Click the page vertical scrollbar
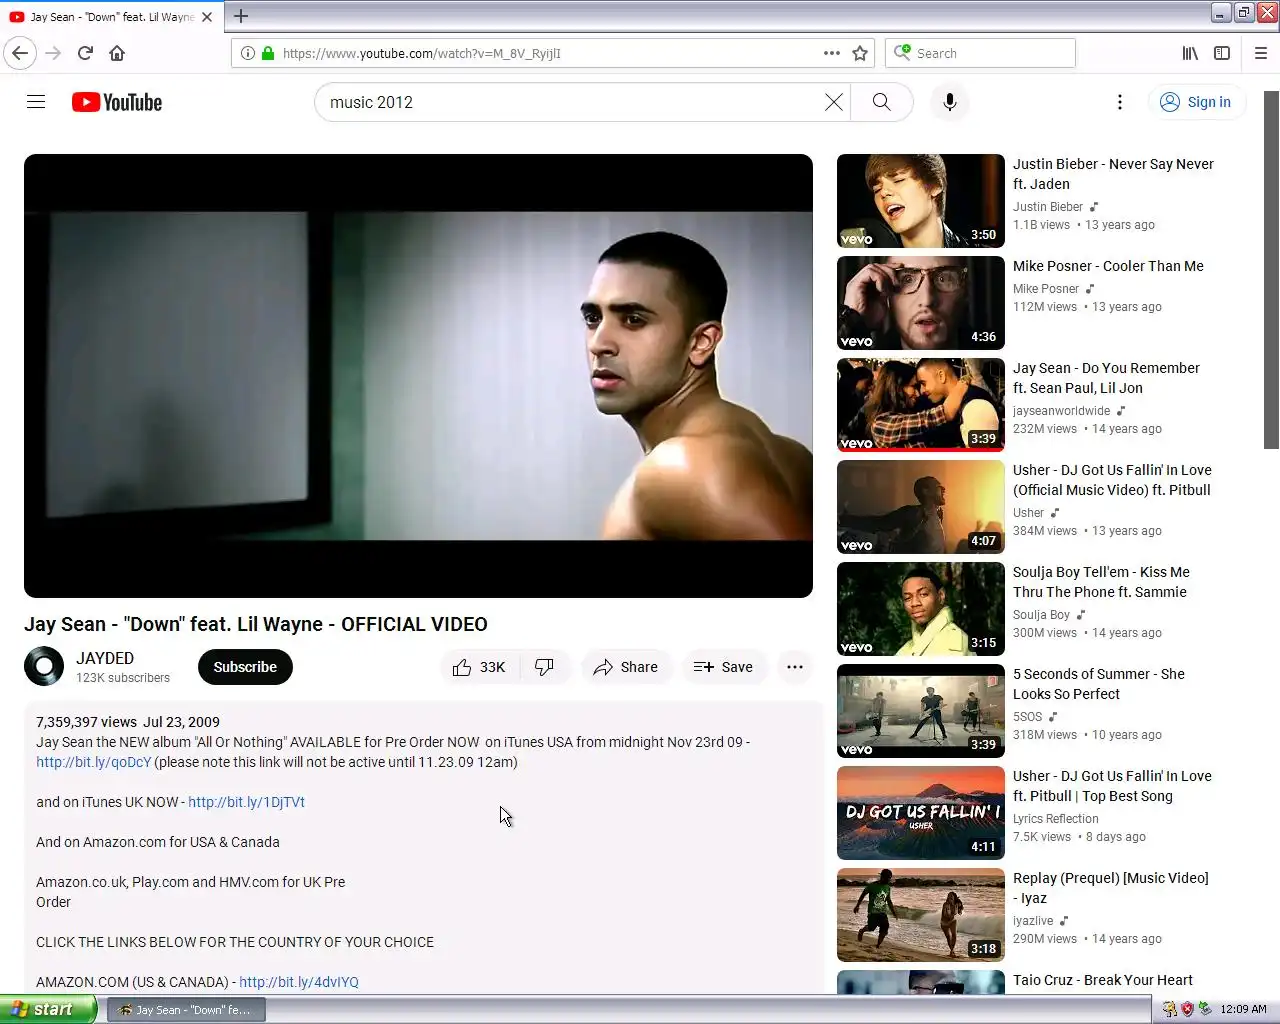The image size is (1280, 1024). 1271,270
